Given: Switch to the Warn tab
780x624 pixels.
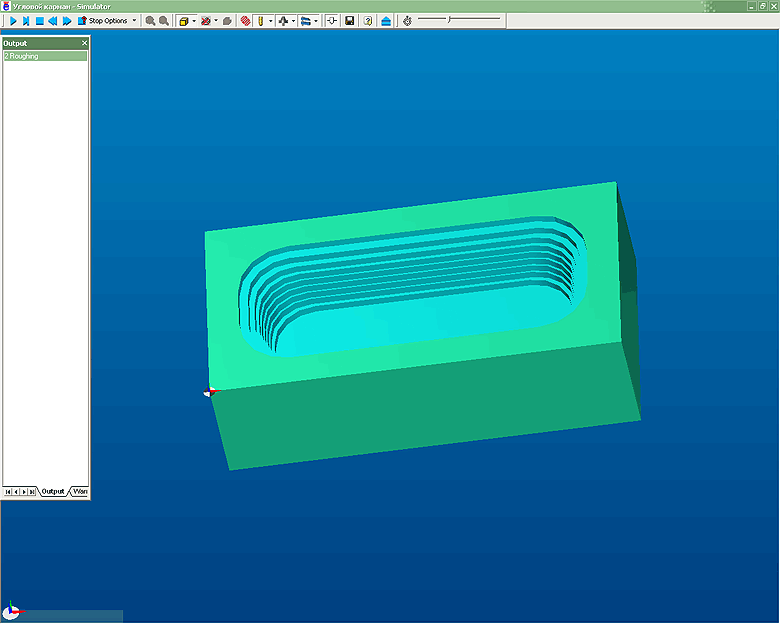Looking at the screenshot, I should tap(80, 491).
